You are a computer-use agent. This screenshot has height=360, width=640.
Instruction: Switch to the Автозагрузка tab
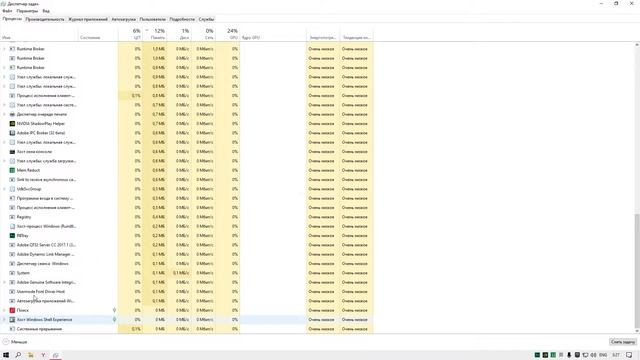[124, 19]
